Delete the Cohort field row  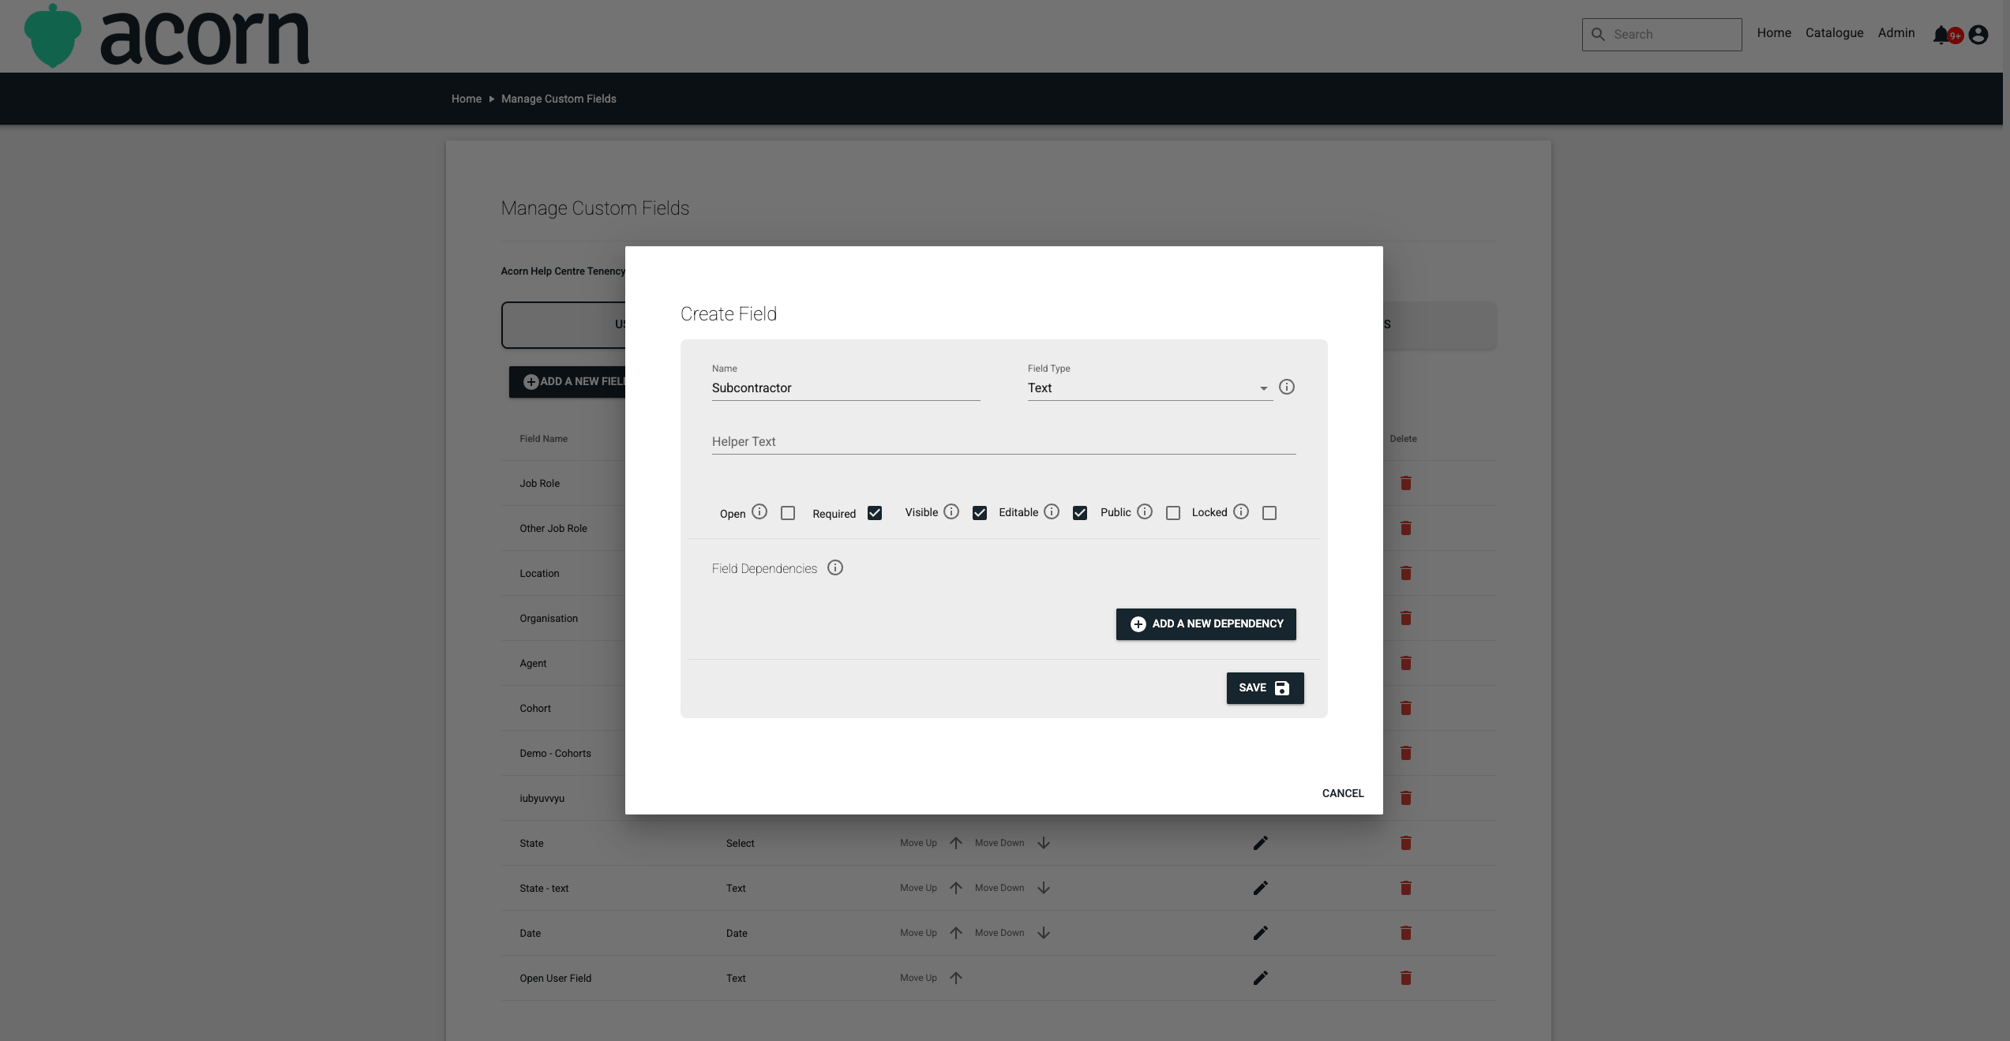coord(1406,708)
